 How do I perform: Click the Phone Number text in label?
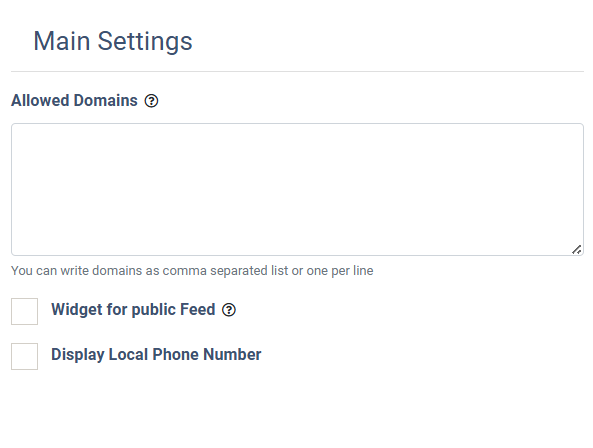coord(207,355)
